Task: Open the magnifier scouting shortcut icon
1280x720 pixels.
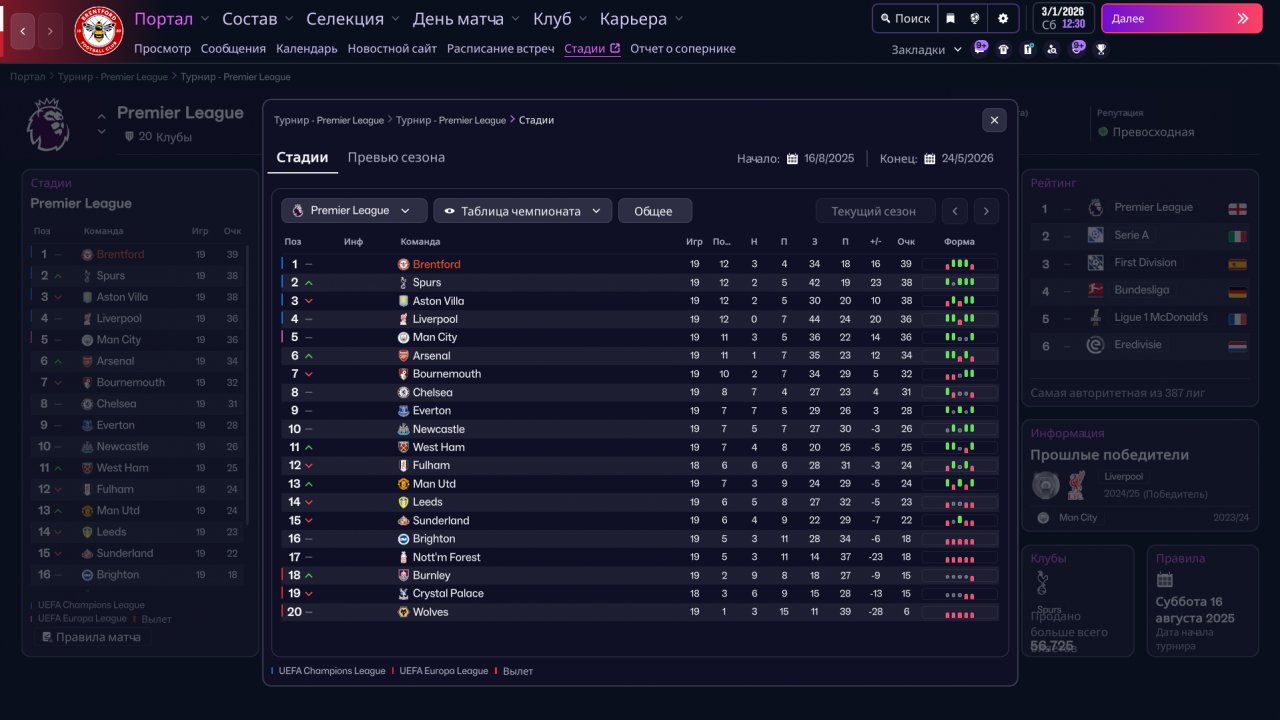Action: [1052, 49]
